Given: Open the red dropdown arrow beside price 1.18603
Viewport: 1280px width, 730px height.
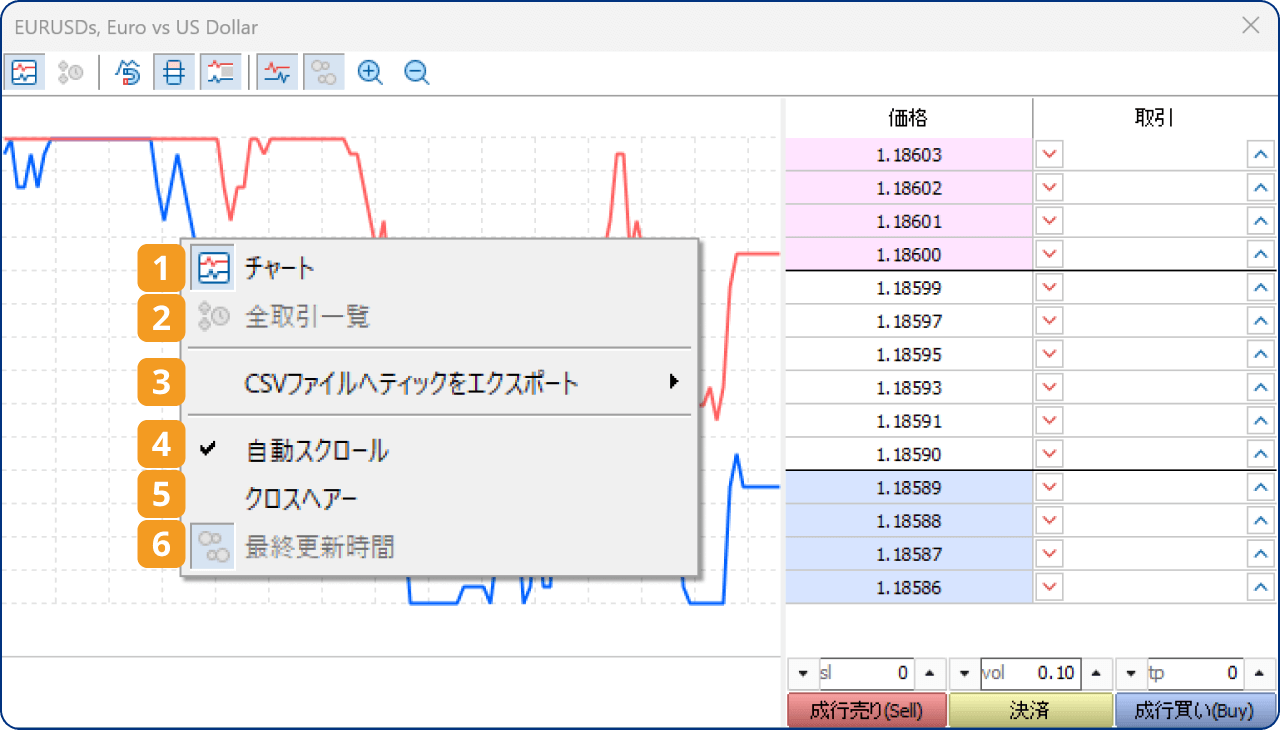Looking at the screenshot, I should tap(1048, 154).
